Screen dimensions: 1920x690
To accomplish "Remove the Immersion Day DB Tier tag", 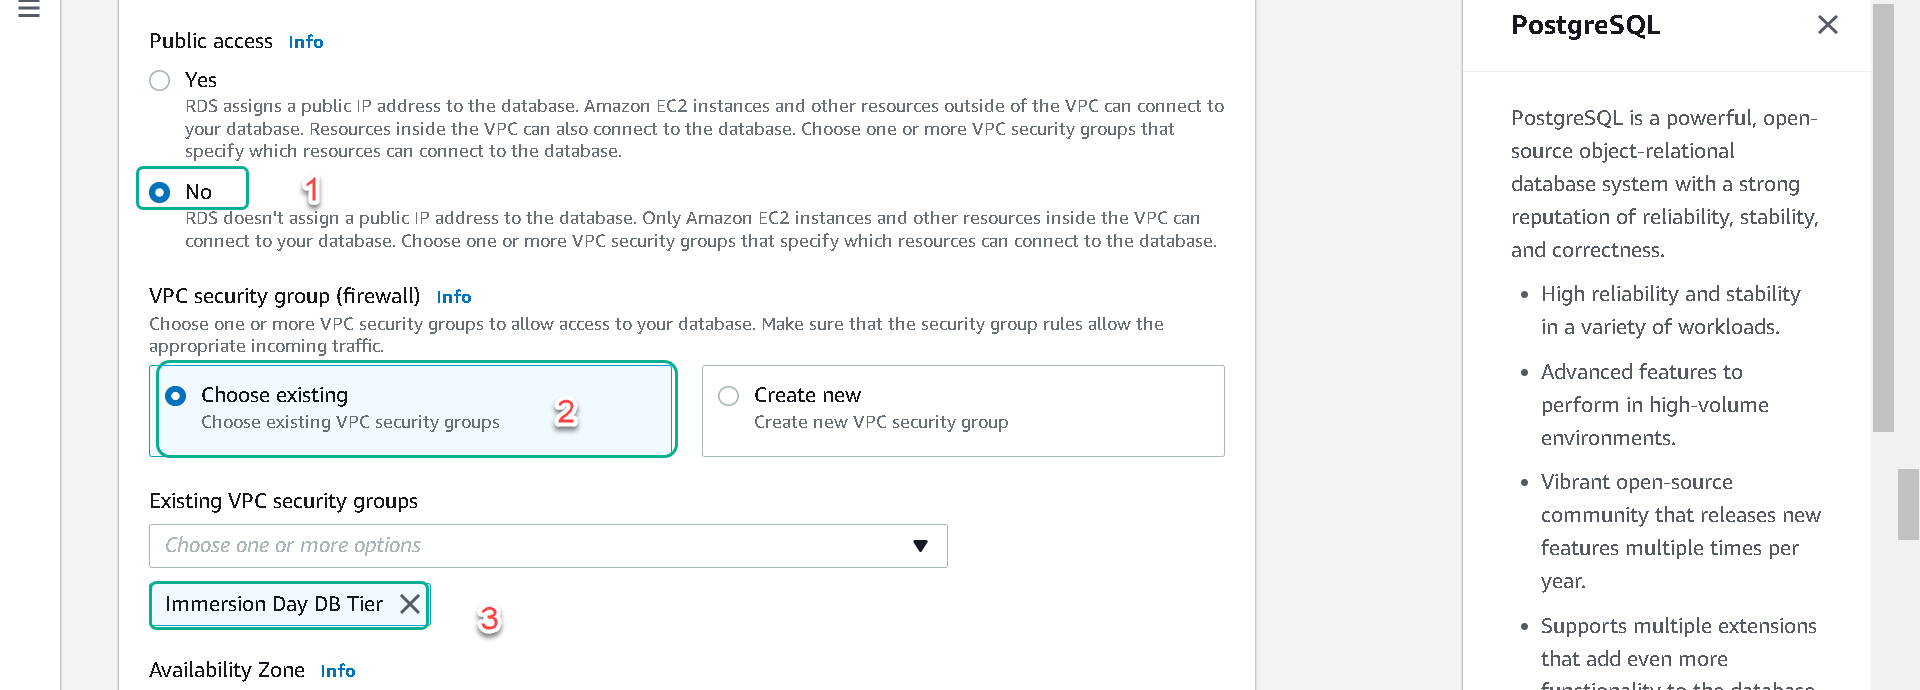I will click(410, 604).
